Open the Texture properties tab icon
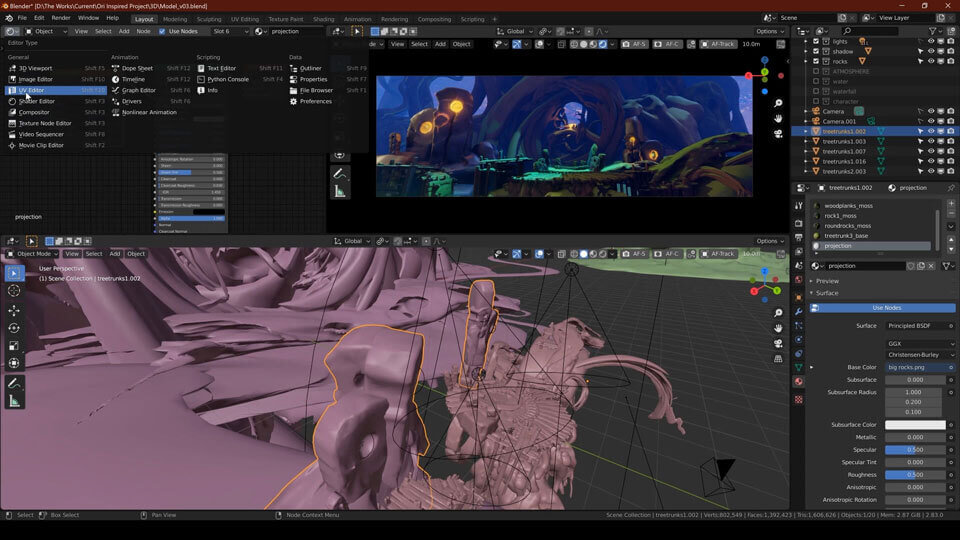The height and width of the screenshot is (540, 960). [x=798, y=399]
